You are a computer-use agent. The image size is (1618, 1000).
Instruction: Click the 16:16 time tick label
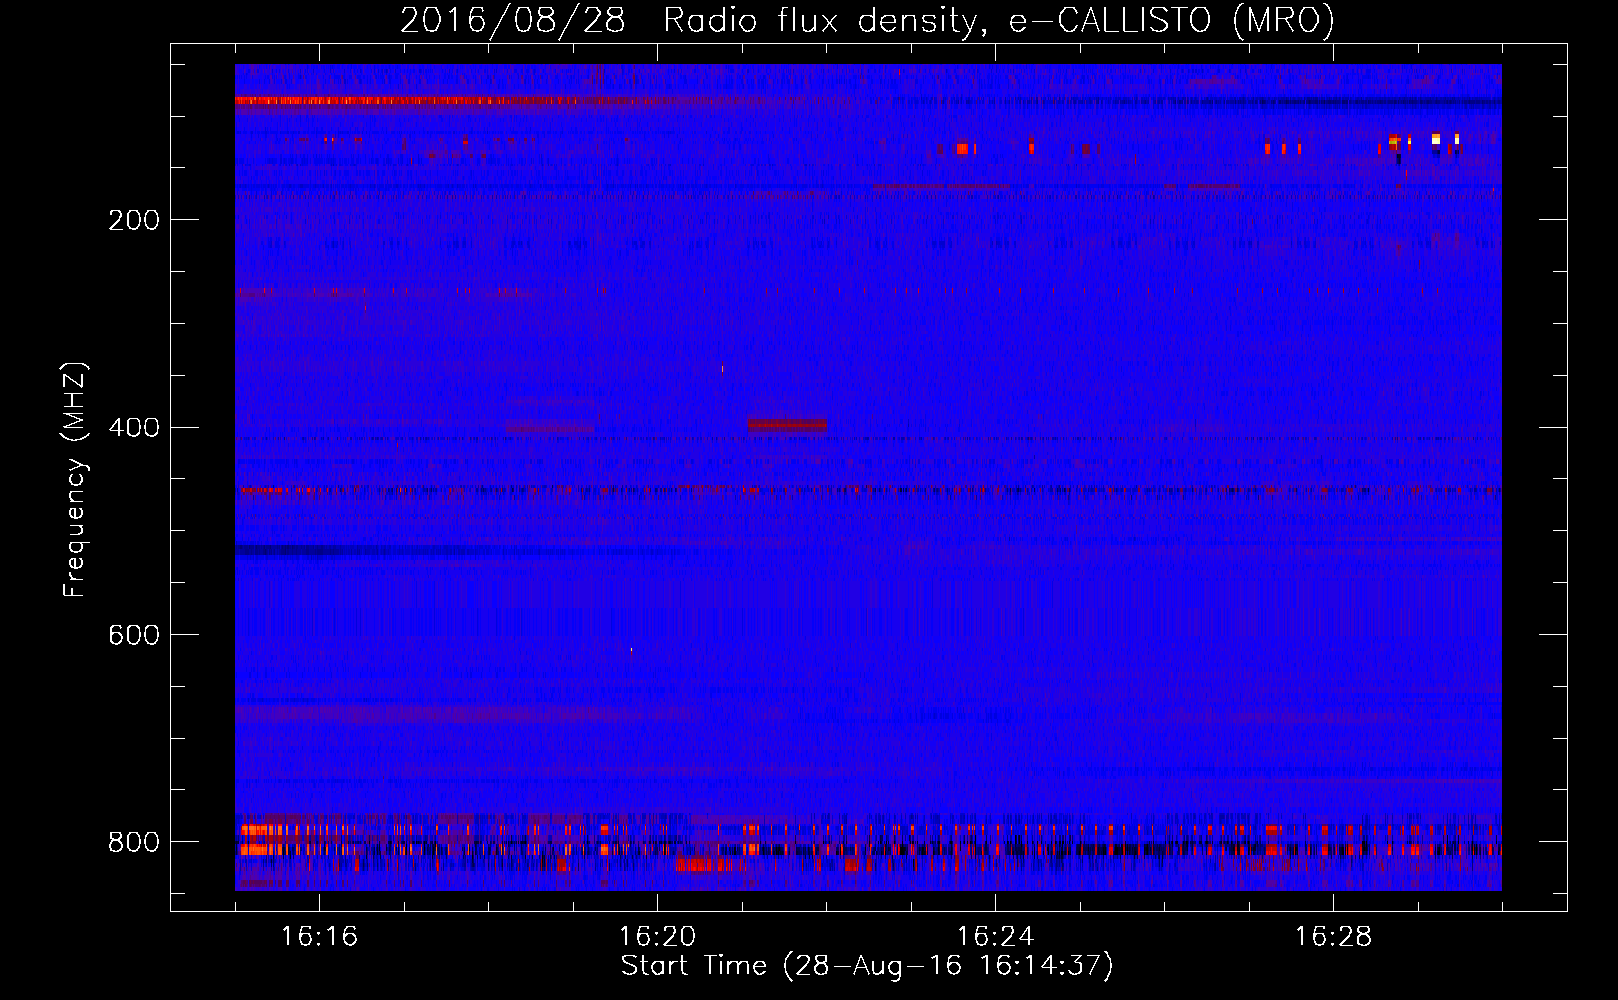tap(319, 937)
